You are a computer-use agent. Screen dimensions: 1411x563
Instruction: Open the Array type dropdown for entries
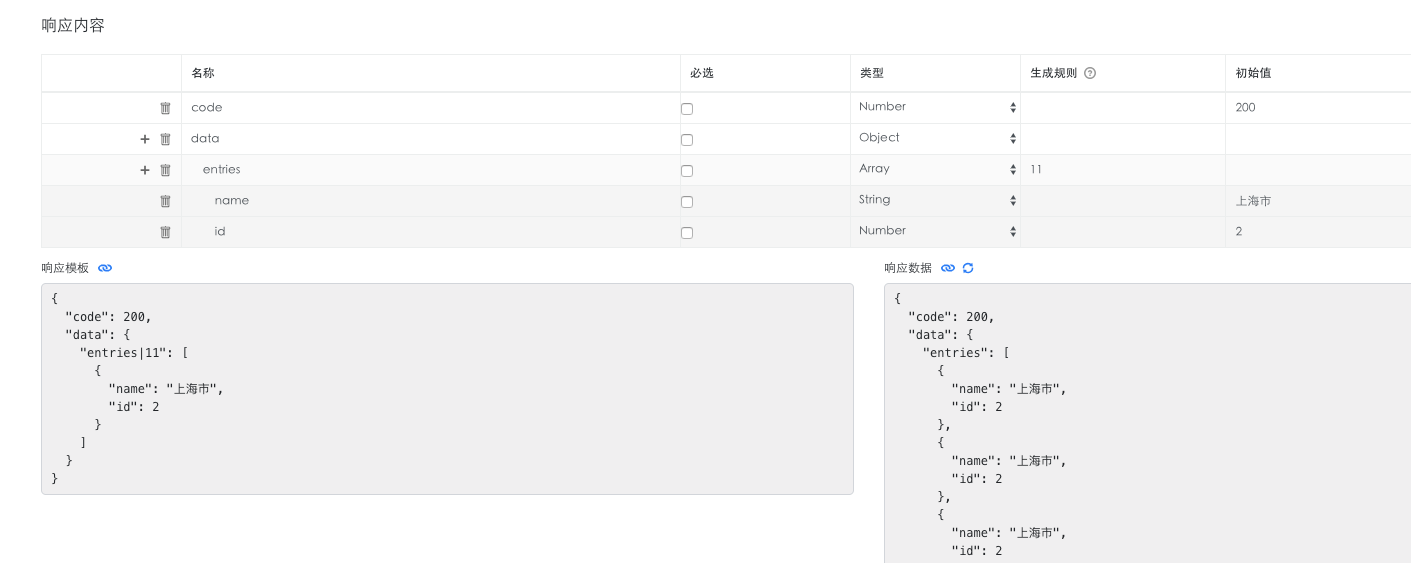pos(937,169)
